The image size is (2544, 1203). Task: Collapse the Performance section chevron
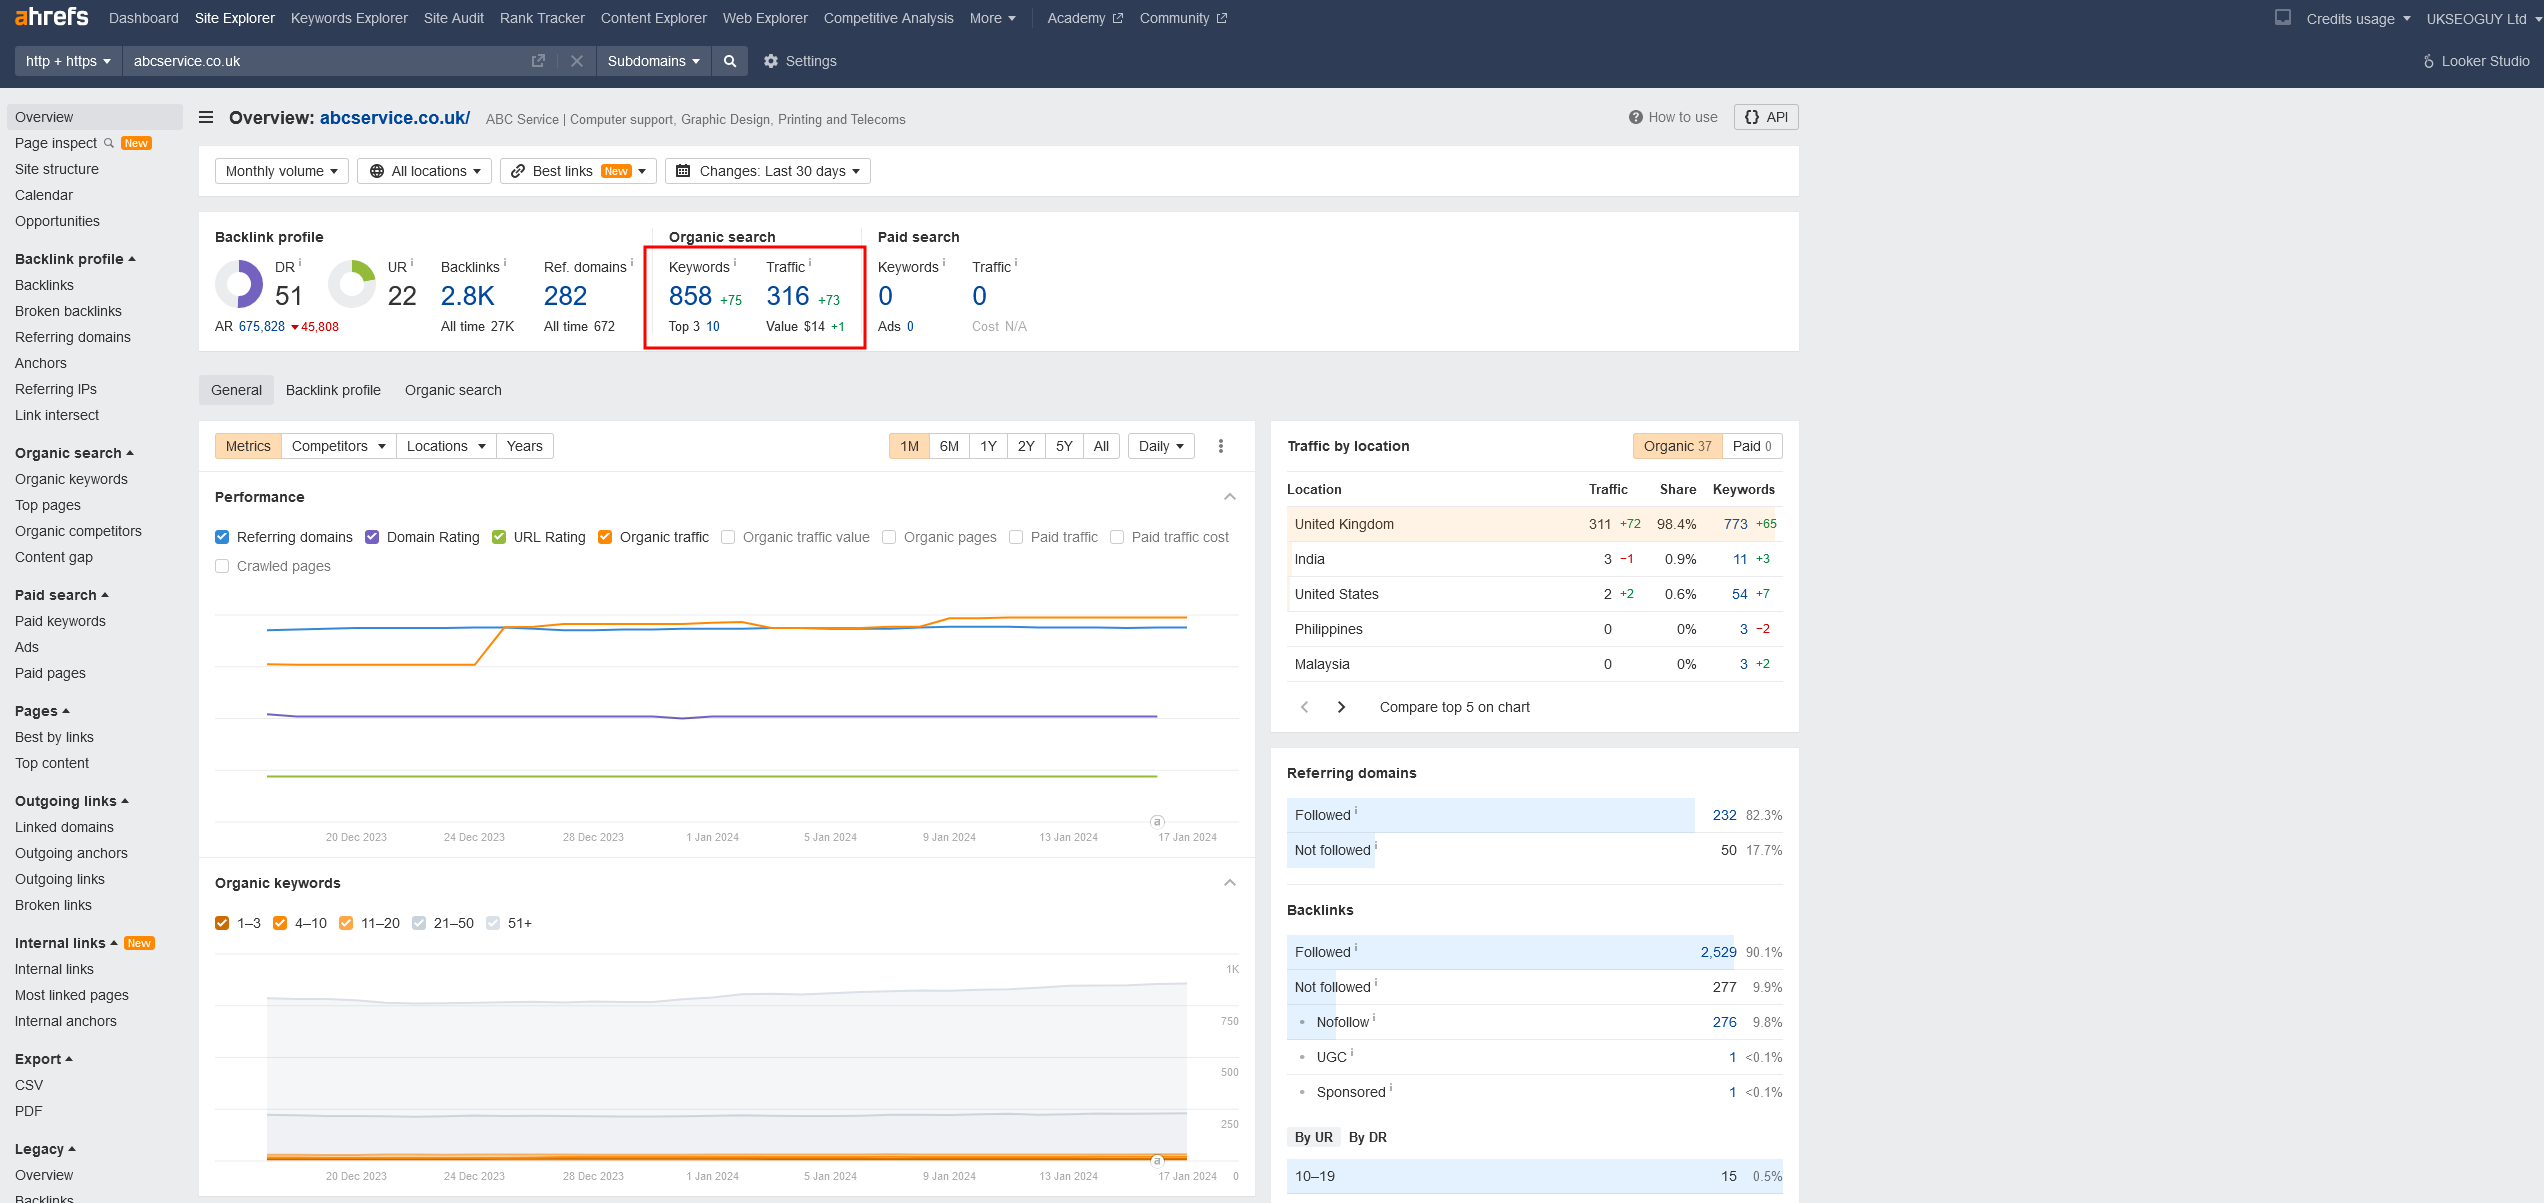coord(1229,497)
